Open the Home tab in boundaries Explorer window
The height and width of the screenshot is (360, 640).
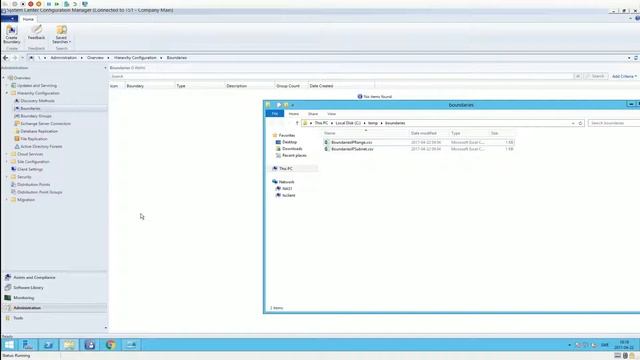[x=293, y=114]
